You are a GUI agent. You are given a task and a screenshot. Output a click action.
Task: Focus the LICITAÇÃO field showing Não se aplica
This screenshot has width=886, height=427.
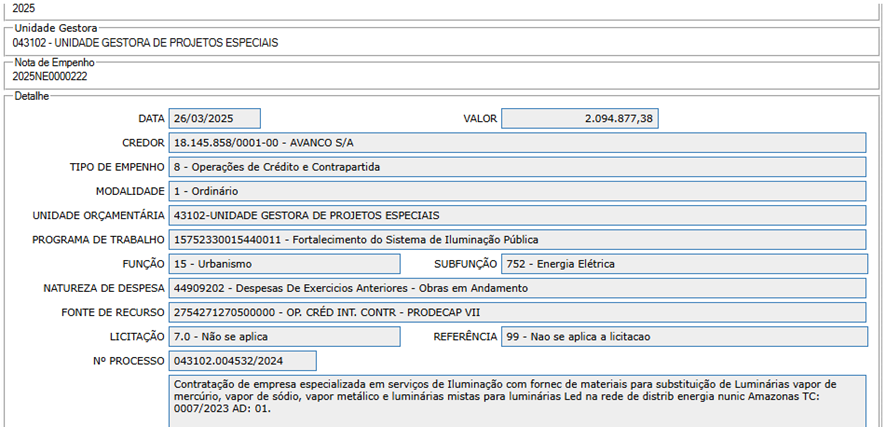click(x=283, y=337)
